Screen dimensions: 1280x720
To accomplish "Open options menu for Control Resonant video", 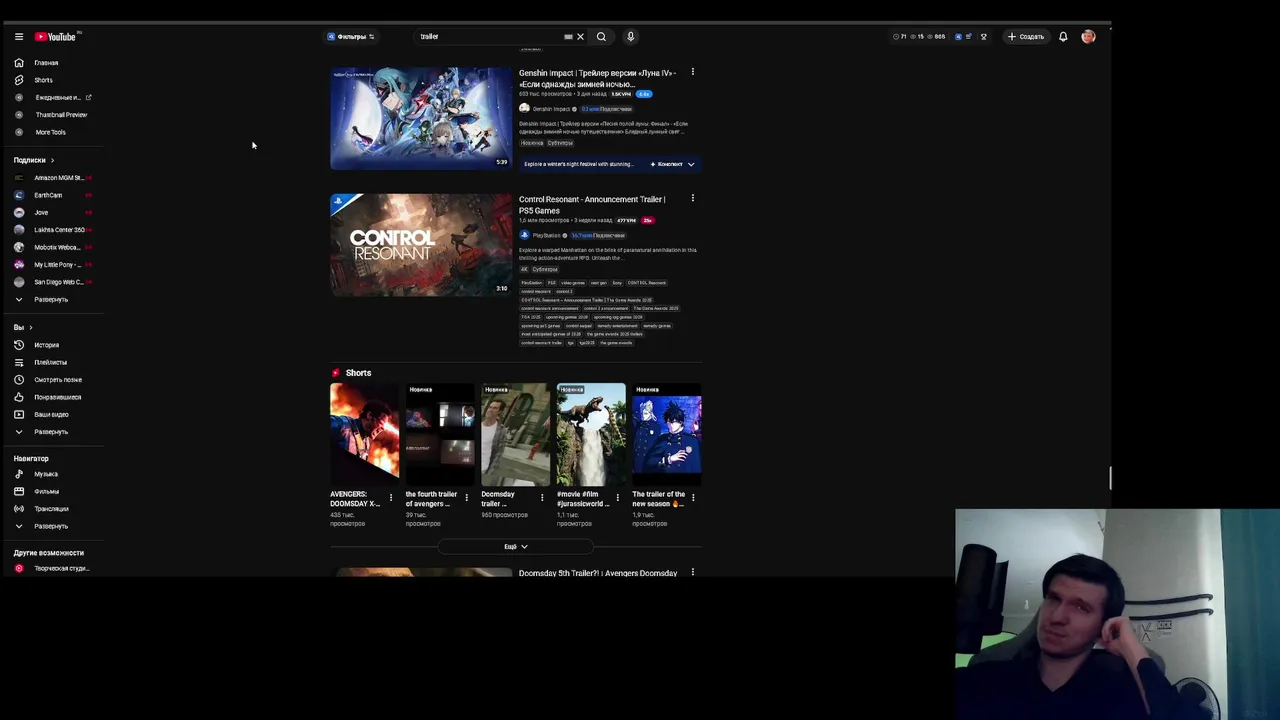I will 692,198.
